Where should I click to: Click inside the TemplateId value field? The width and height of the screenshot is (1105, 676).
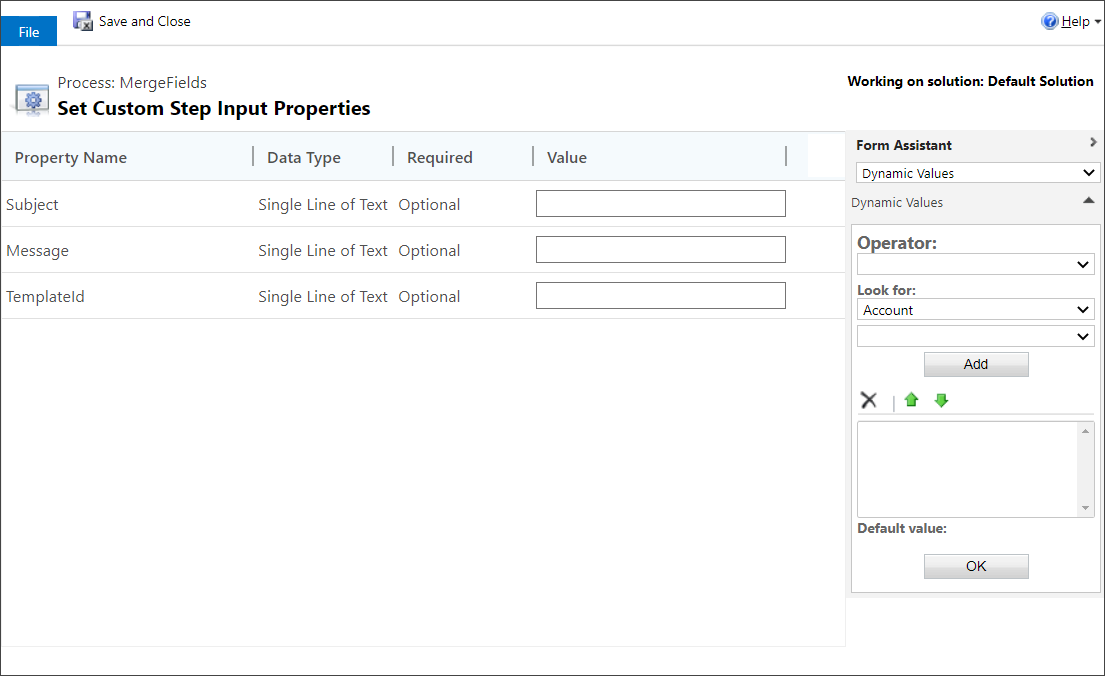point(660,295)
